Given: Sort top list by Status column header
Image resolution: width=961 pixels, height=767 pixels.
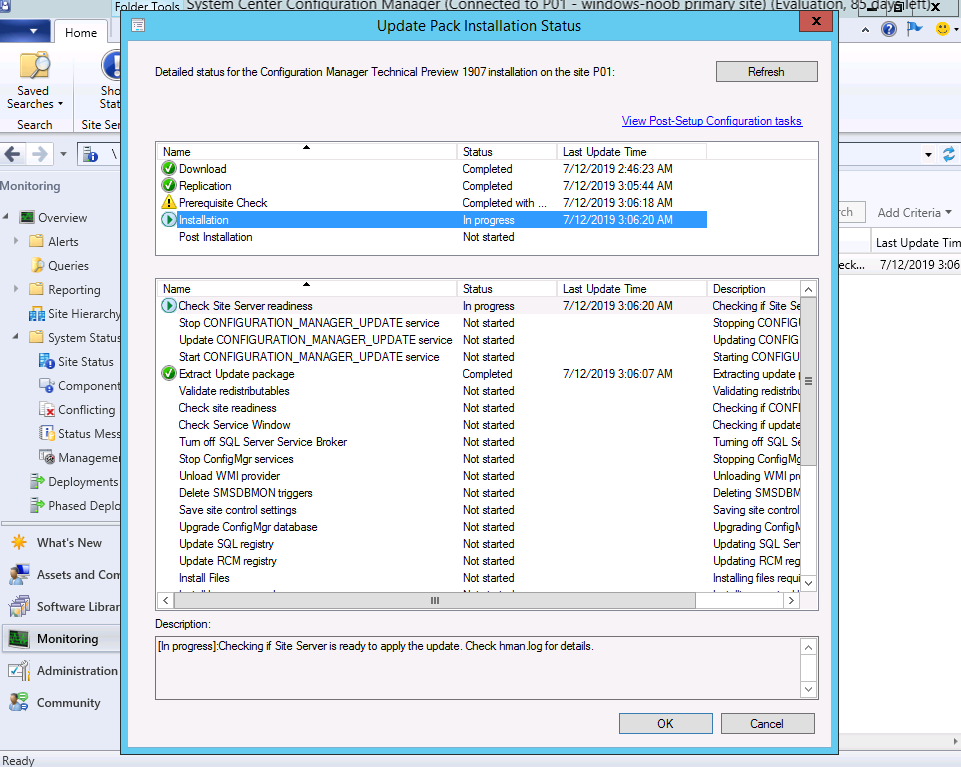Looking at the screenshot, I should [507, 151].
